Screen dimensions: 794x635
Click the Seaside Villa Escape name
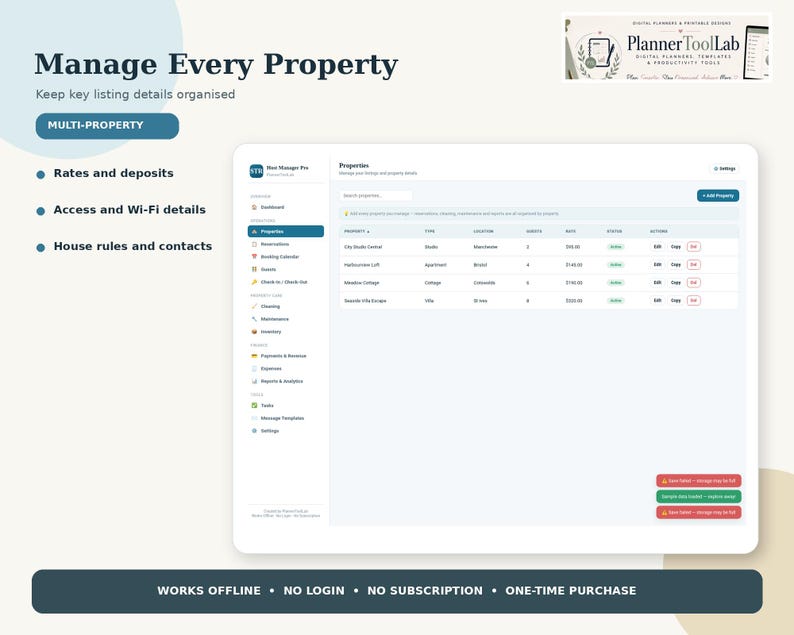click(x=365, y=301)
